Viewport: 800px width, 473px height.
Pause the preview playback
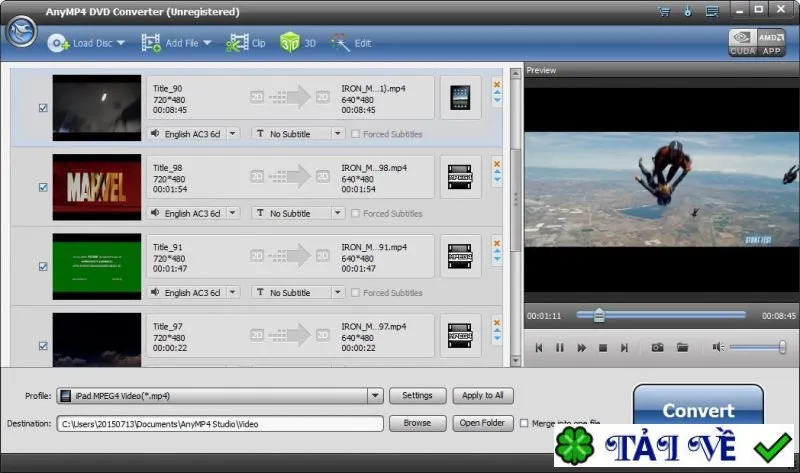pyautogui.click(x=560, y=348)
